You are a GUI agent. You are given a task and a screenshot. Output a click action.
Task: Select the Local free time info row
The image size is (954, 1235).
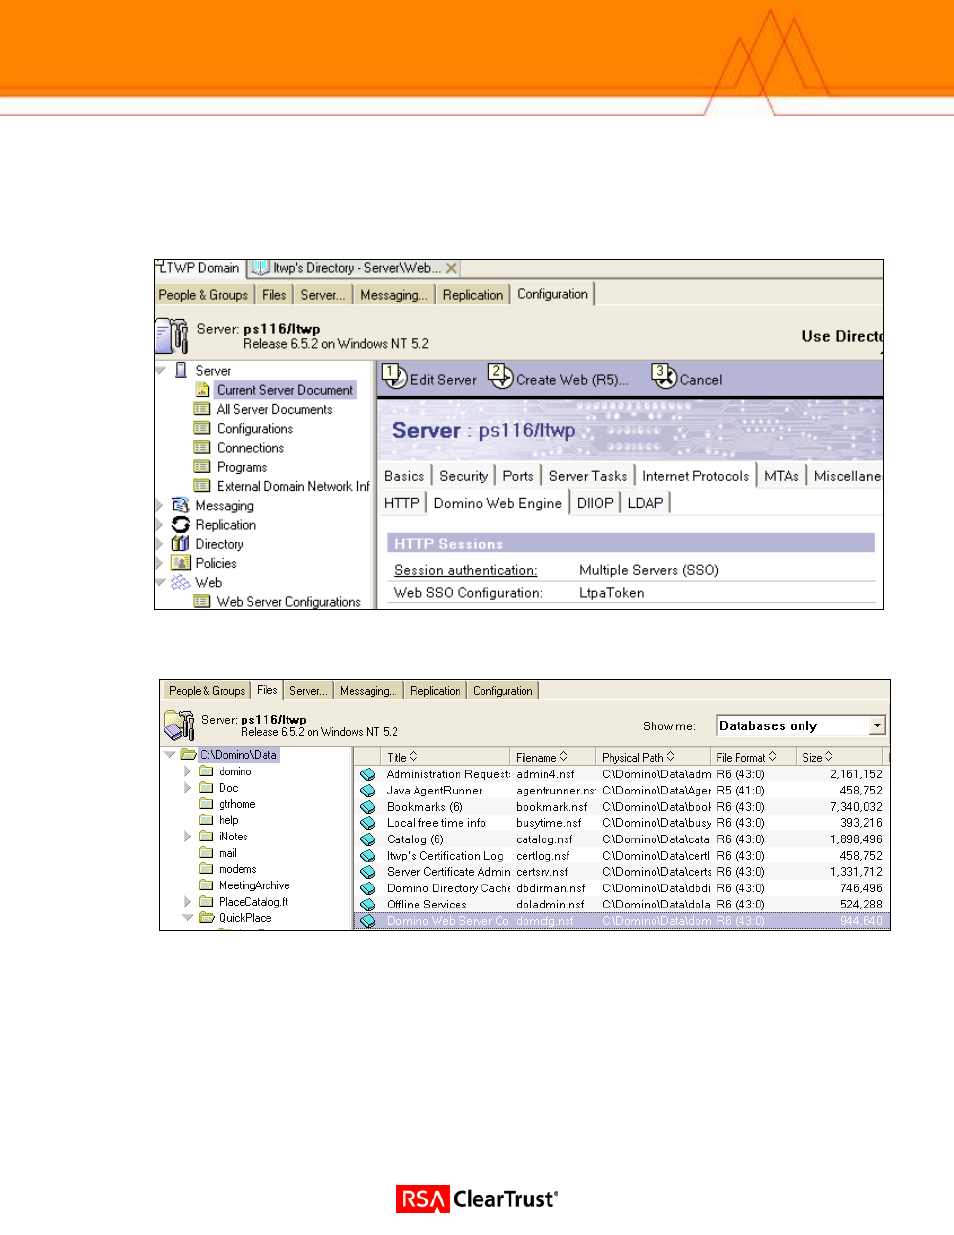tap(621, 823)
